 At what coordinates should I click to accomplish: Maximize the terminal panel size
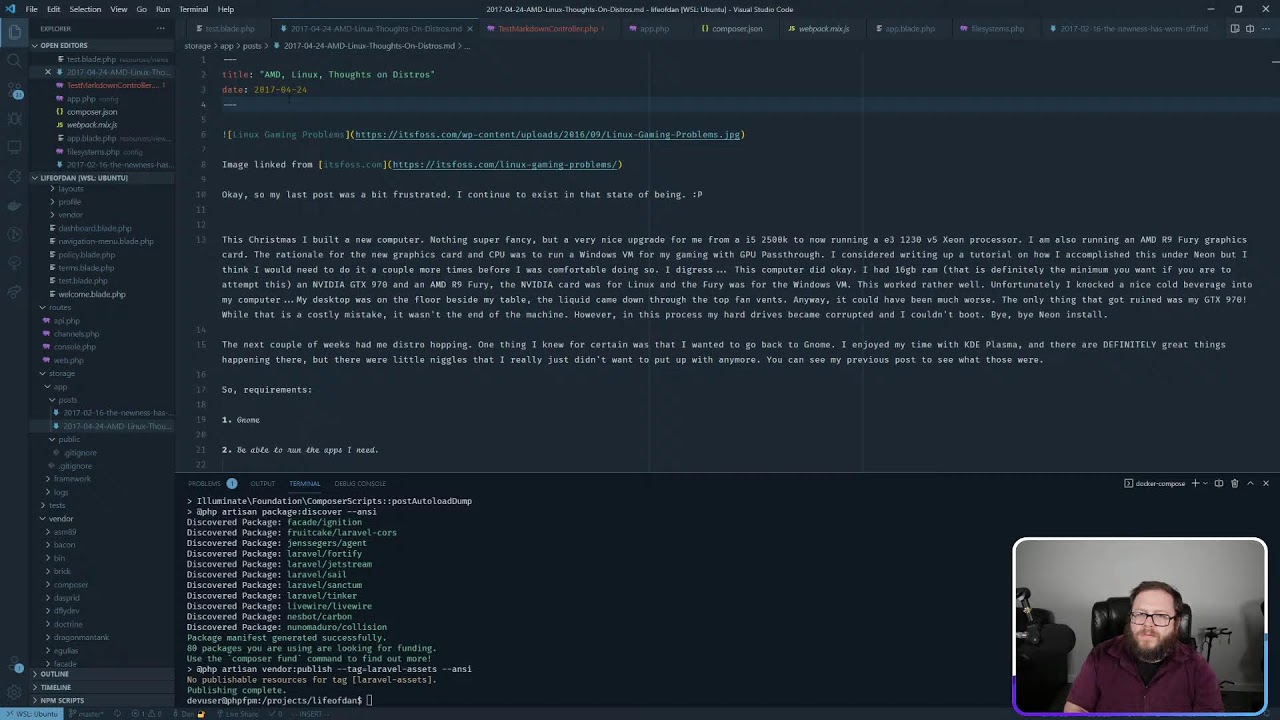(1250, 483)
